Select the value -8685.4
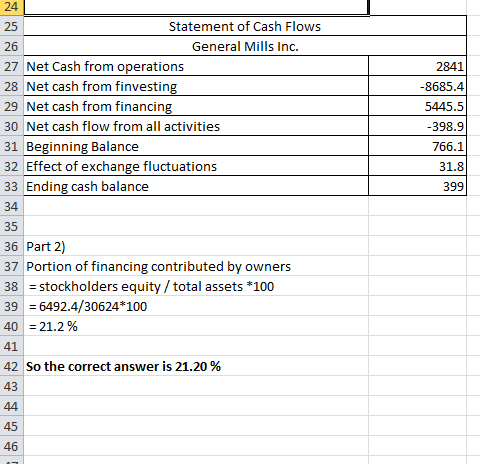This screenshot has width=480, height=464. 417,86
